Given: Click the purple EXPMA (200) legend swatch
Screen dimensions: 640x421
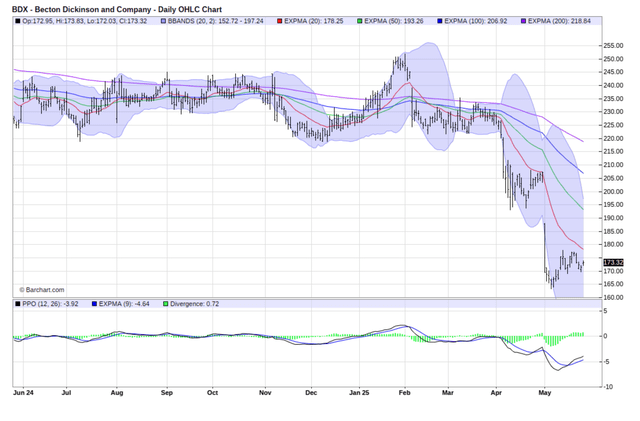Looking at the screenshot, I should 524,21.
